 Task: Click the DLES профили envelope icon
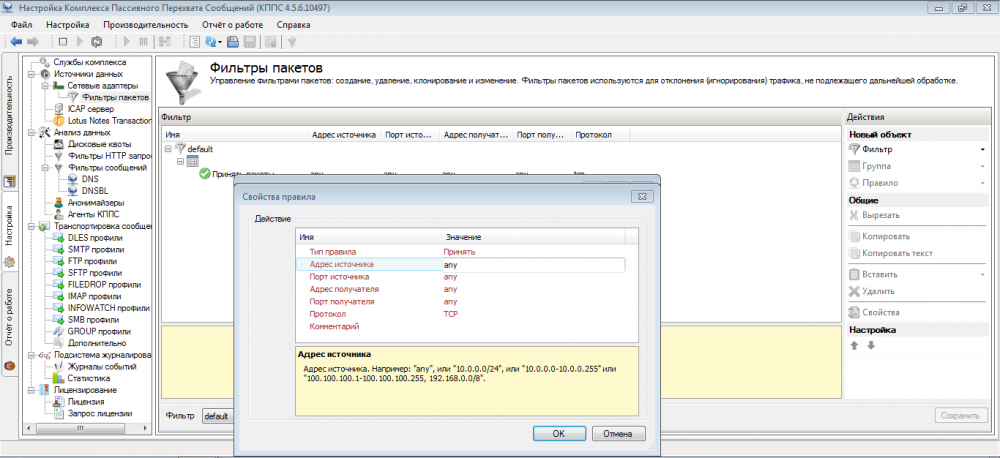[59, 238]
